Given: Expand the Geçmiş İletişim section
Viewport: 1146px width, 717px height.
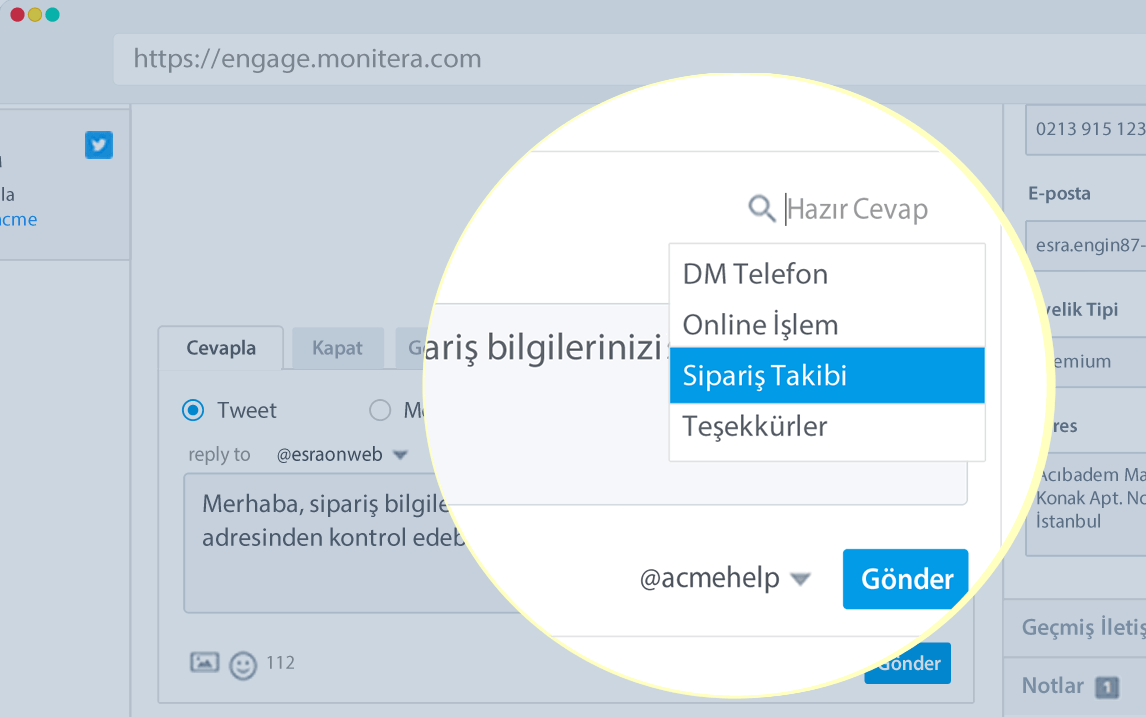Looking at the screenshot, I should click(1080, 627).
